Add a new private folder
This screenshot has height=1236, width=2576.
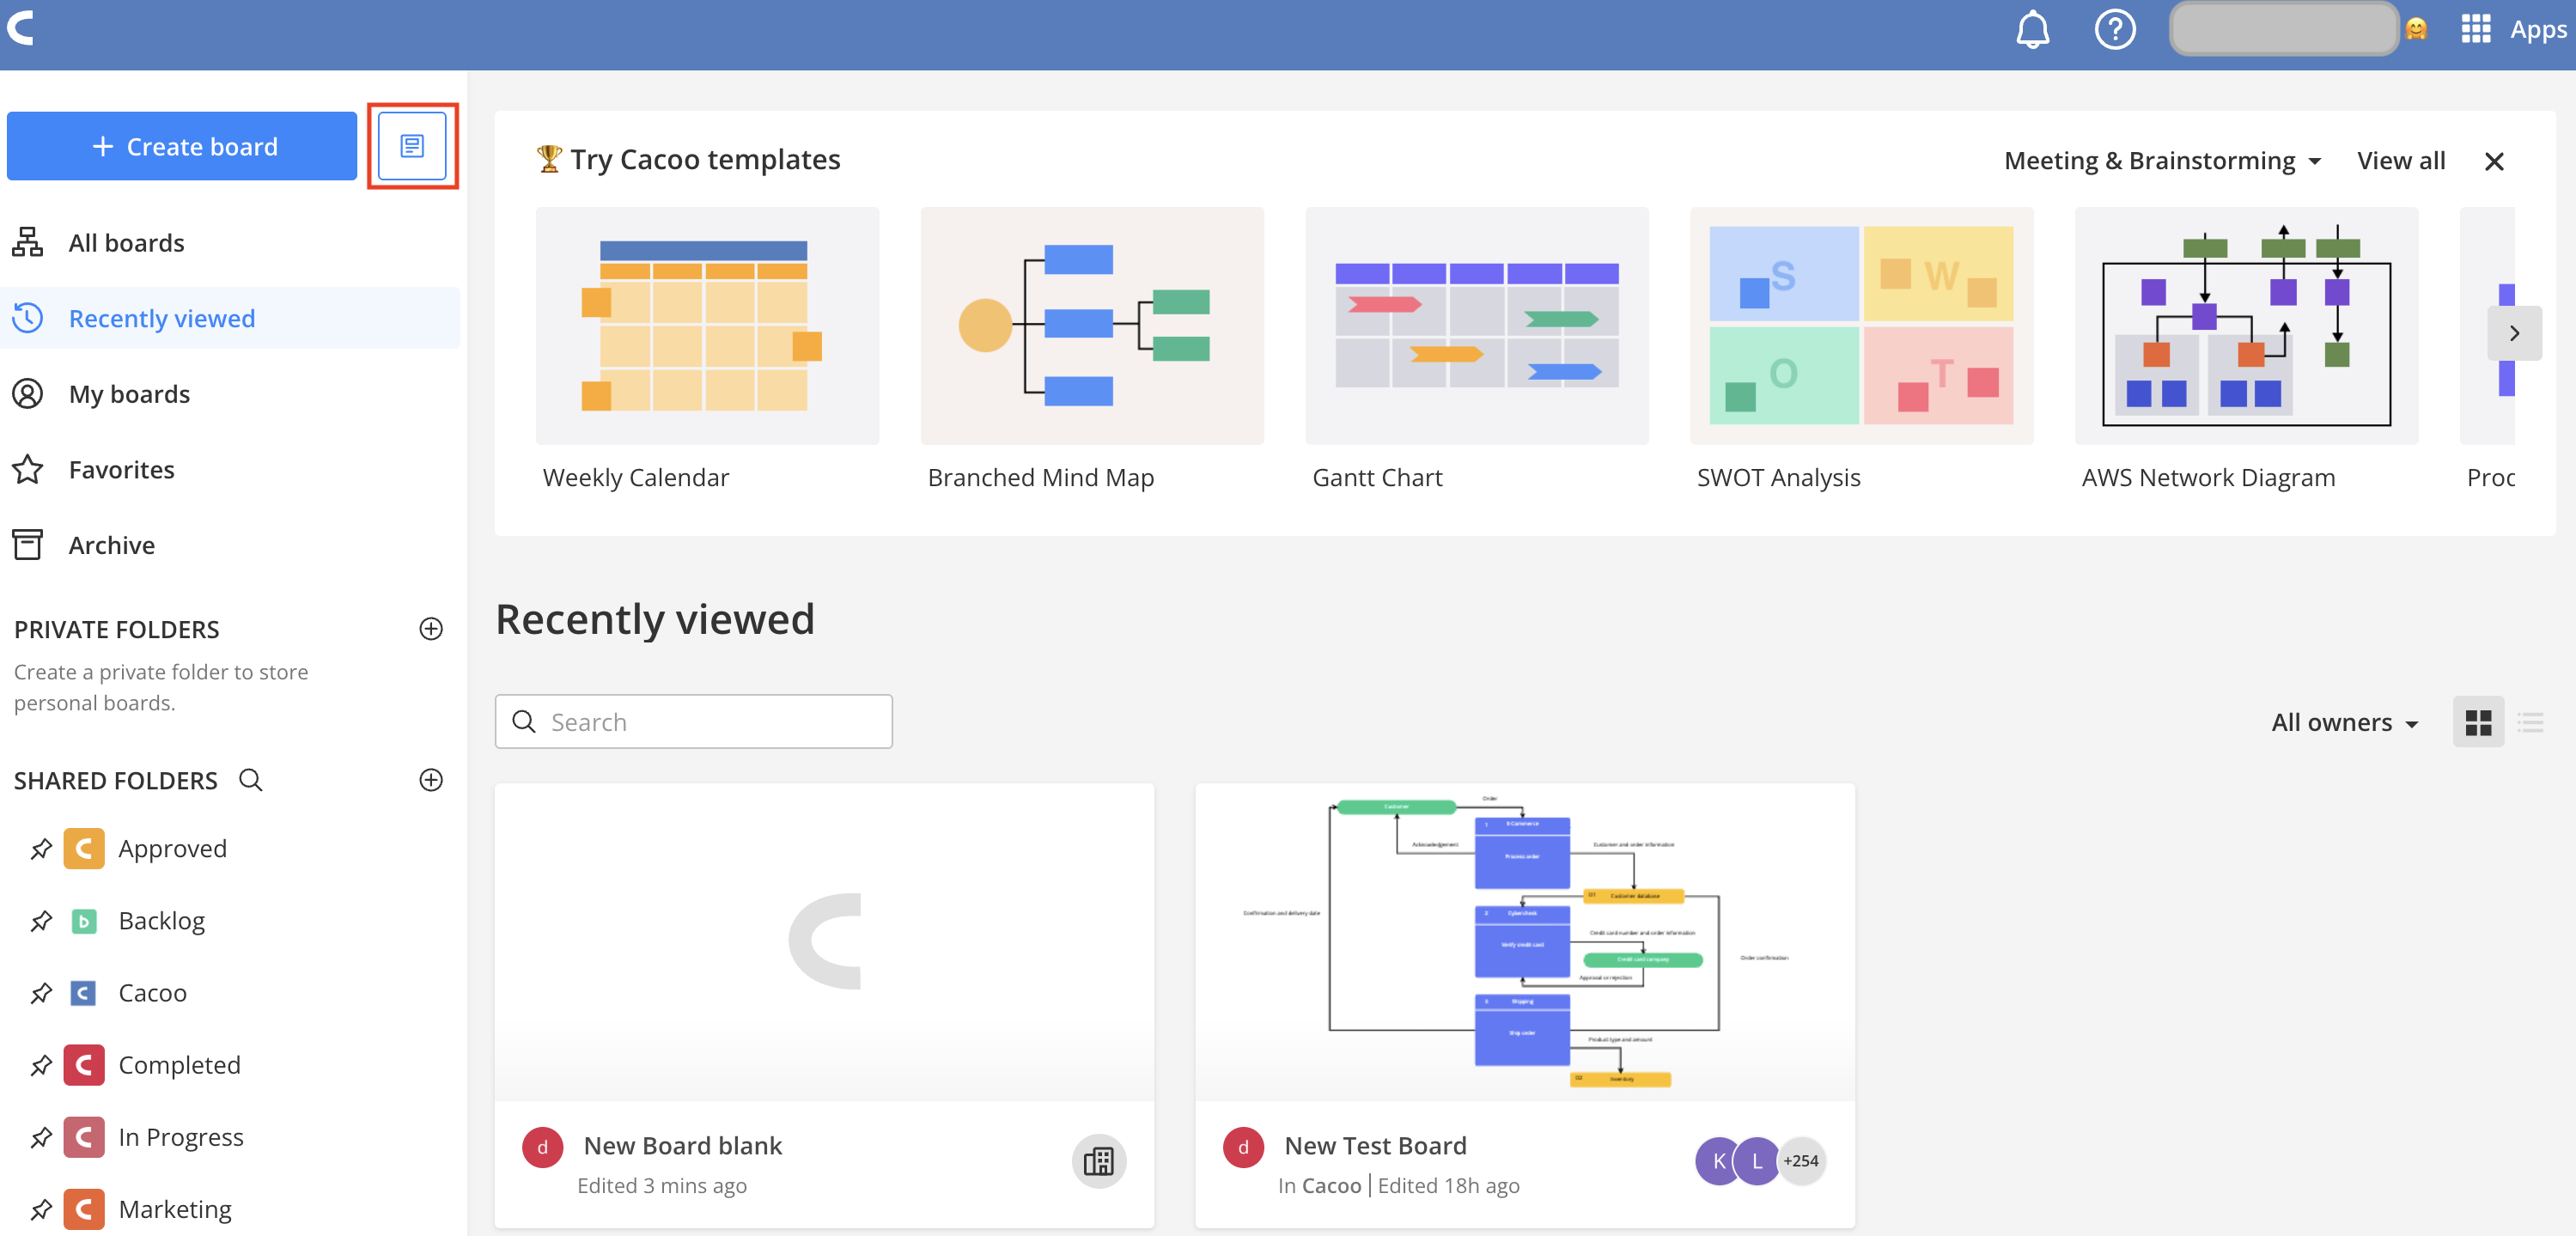point(431,629)
